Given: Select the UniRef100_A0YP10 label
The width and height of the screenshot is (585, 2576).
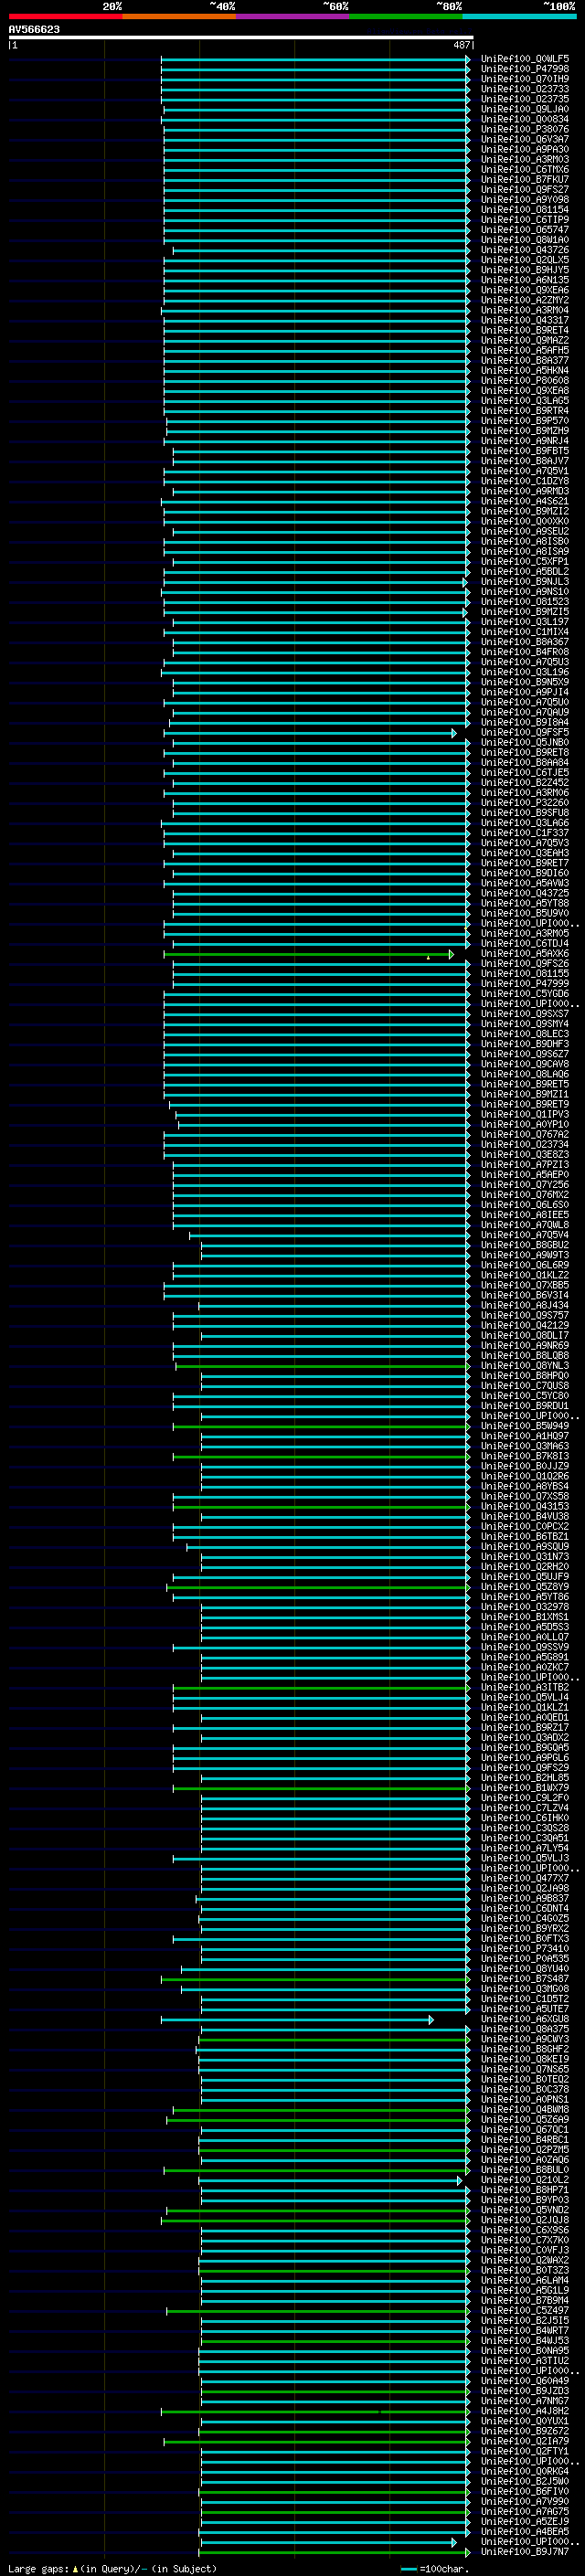Looking at the screenshot, I should (x=525, y=1125).
